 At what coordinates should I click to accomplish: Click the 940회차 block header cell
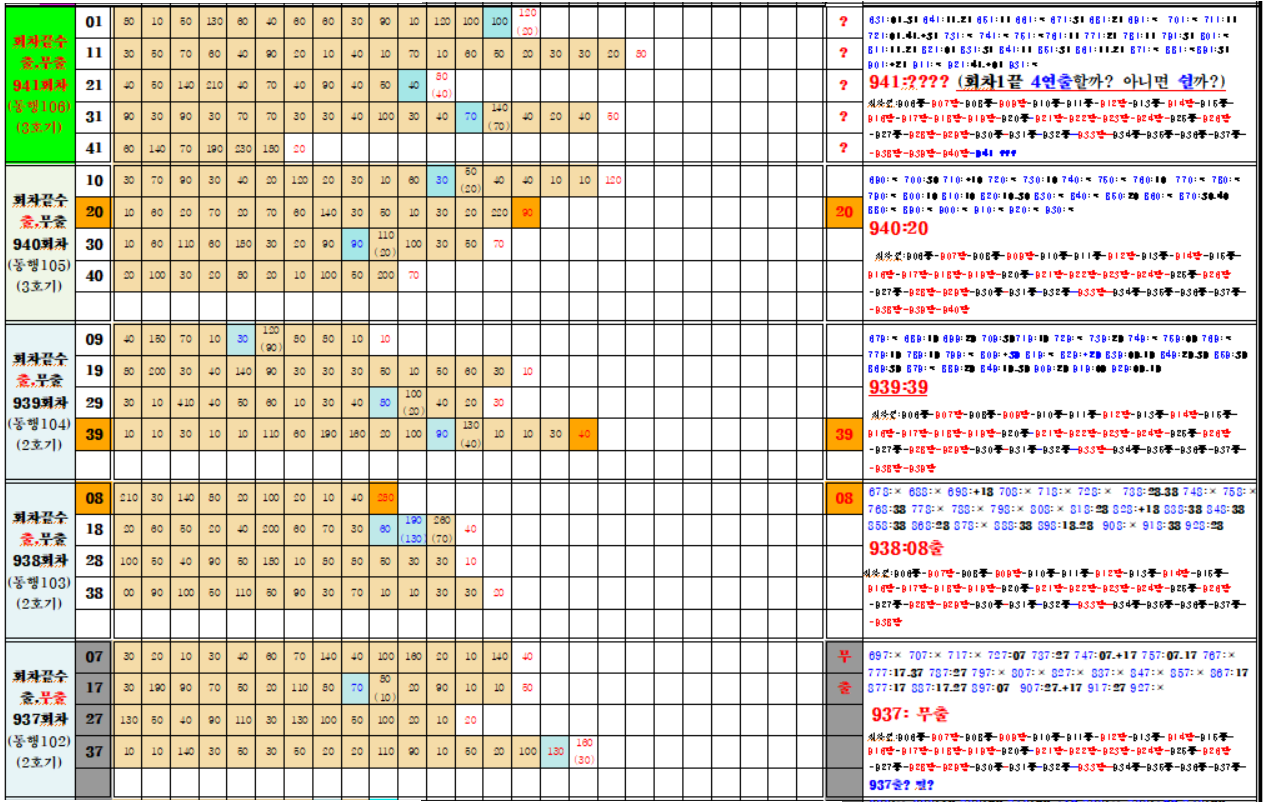(39, 242)
